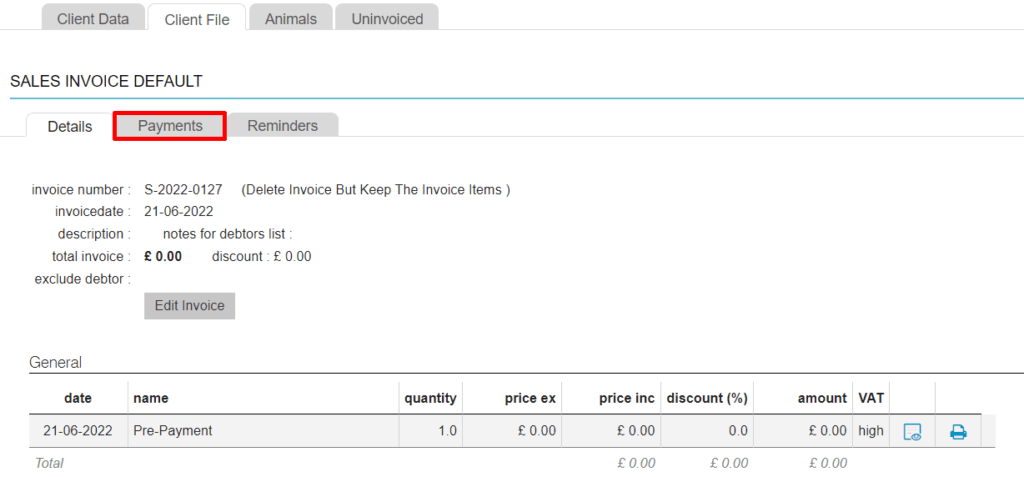Go to the Animals tab
Viewport: 1024px width, 477px height.
pyautogui.click(x=291, y=19)
